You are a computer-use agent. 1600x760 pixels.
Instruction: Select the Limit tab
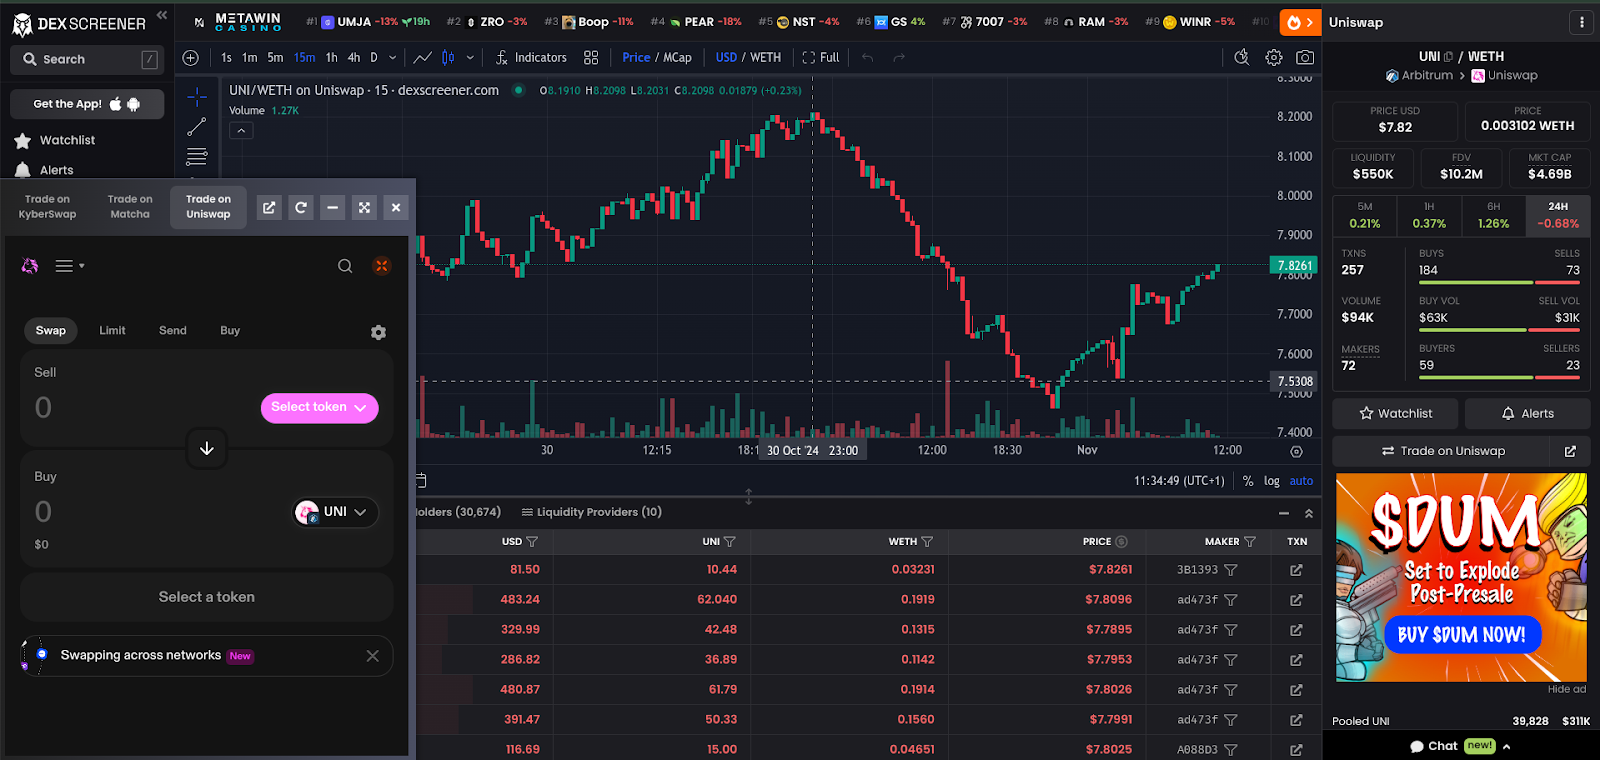click(x=112, y=330)
